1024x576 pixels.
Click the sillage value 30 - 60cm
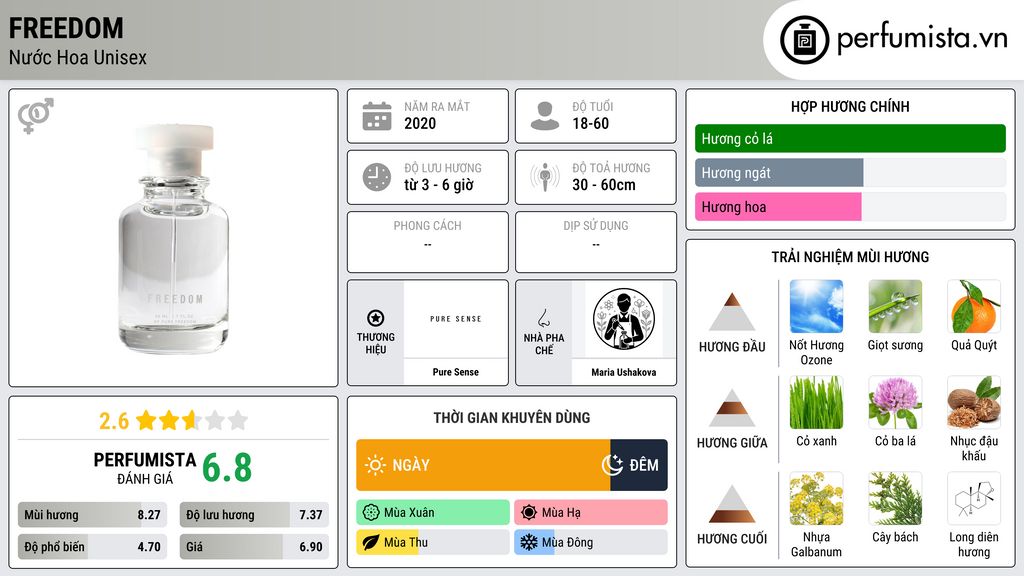(x=603, y=185)
